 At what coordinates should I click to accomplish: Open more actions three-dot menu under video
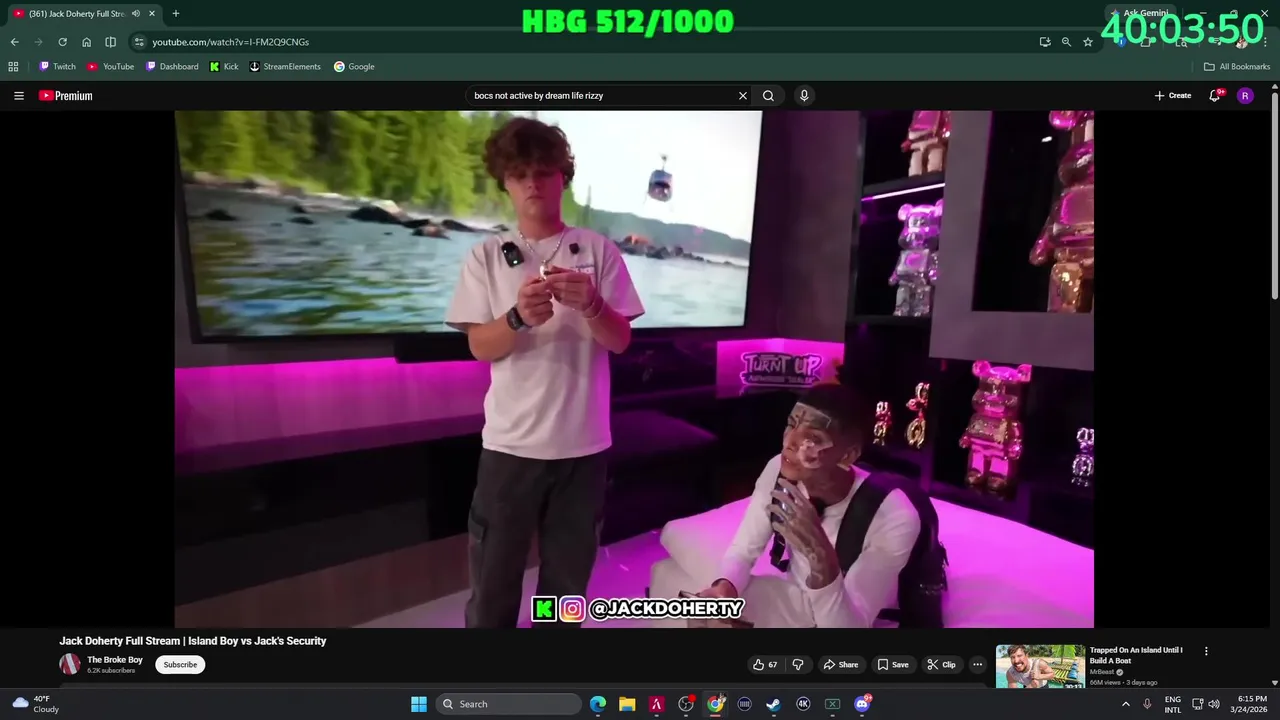point(978,665)
